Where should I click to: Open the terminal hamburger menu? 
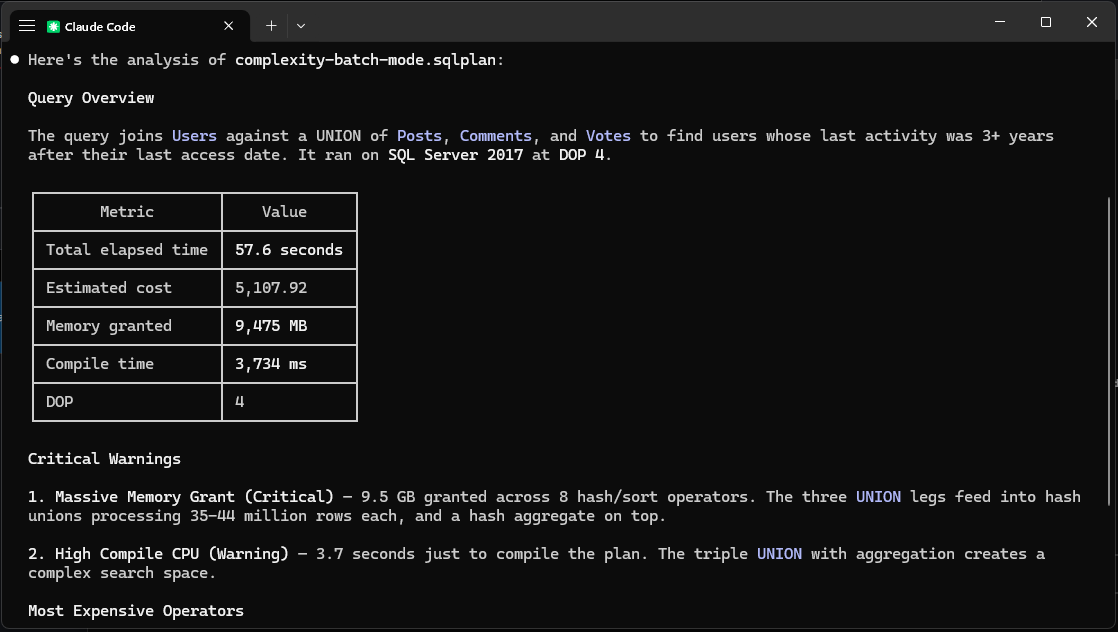click(x=26, y=25)
